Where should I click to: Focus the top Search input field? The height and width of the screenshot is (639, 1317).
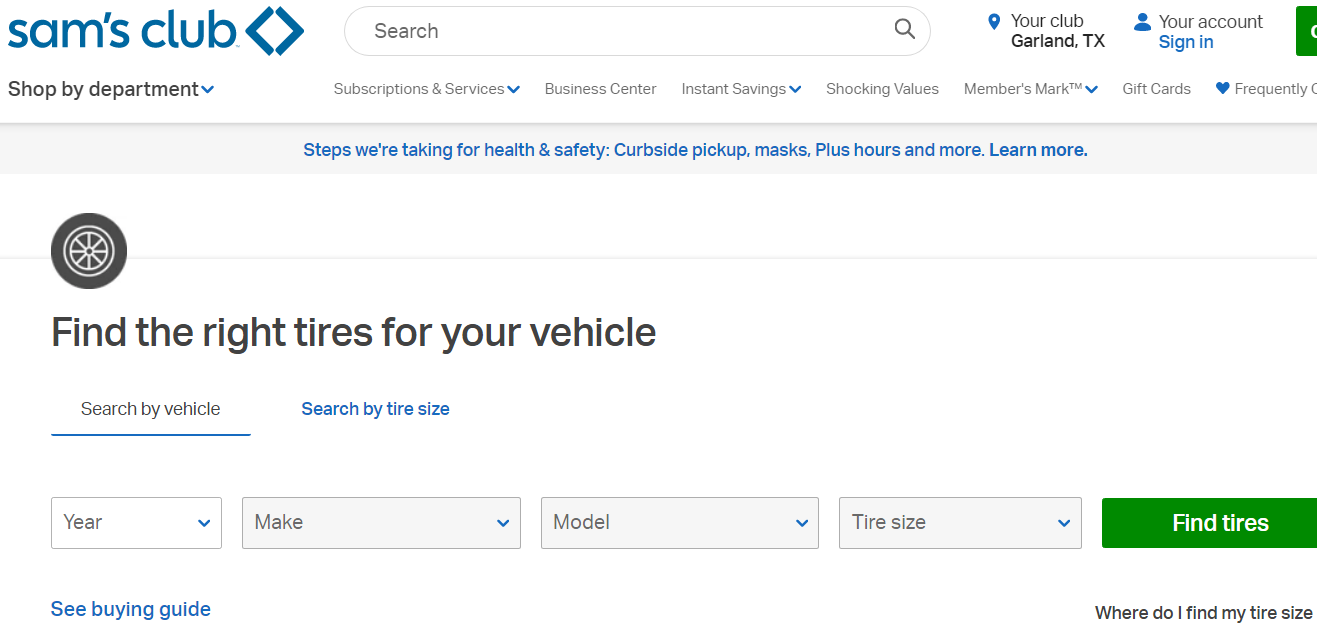pyautogui.click(x=620, y=31)
